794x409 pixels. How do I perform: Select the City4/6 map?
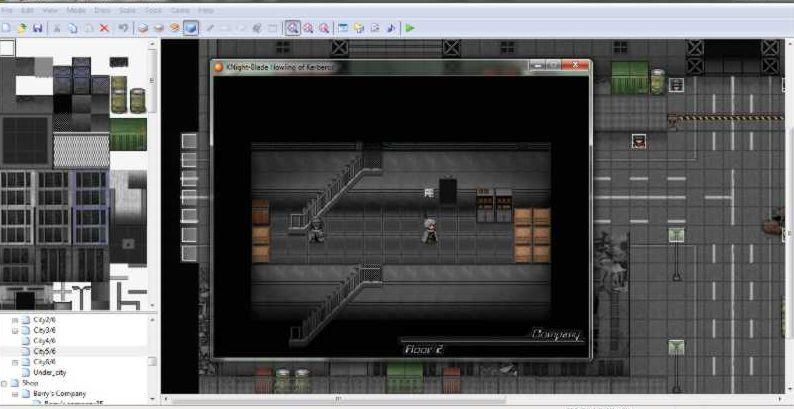coord(45,341)
